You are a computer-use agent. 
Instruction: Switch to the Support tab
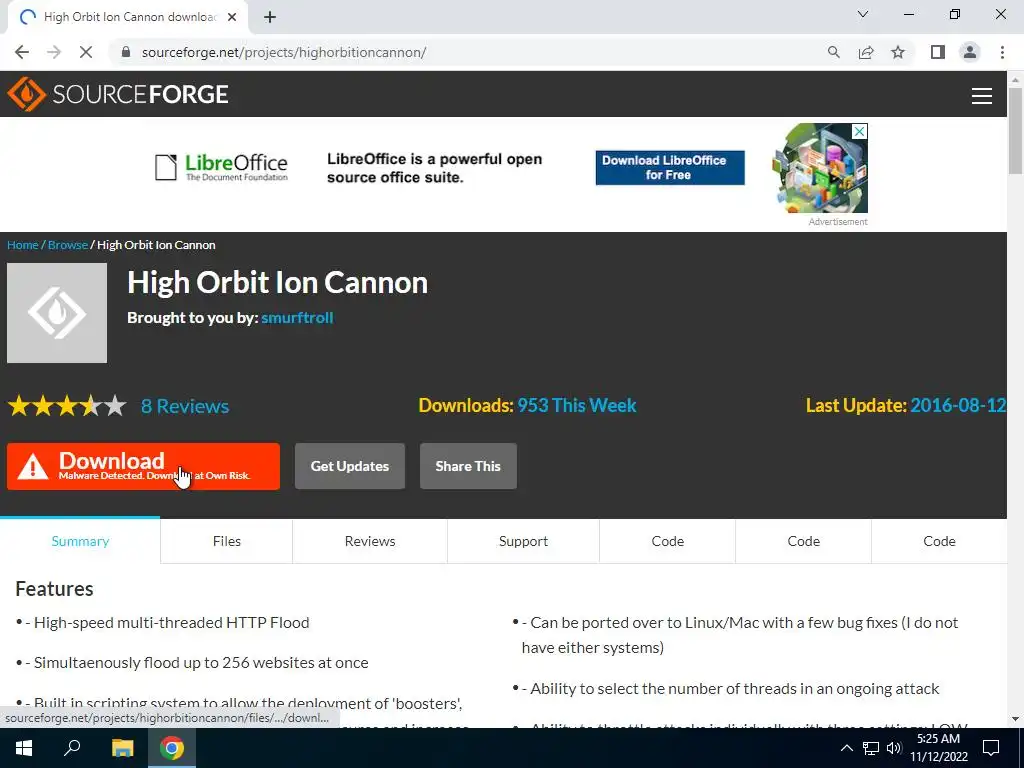(x=523, y=541)
